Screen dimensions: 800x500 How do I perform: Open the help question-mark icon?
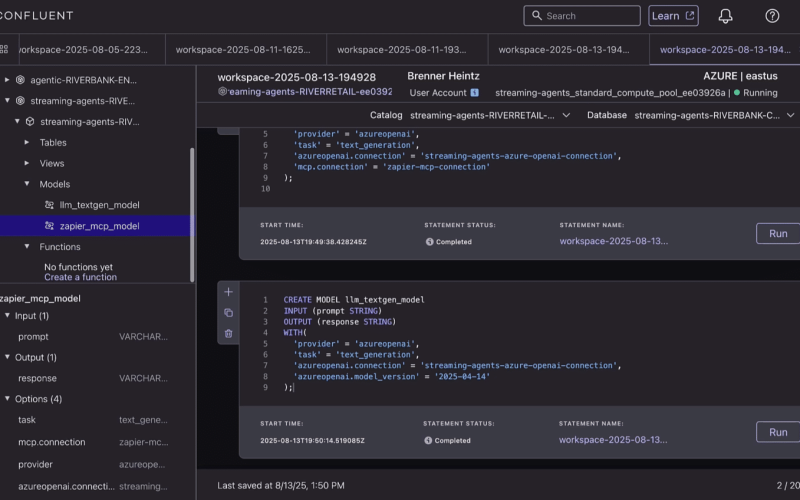click(x=772, y=16)
